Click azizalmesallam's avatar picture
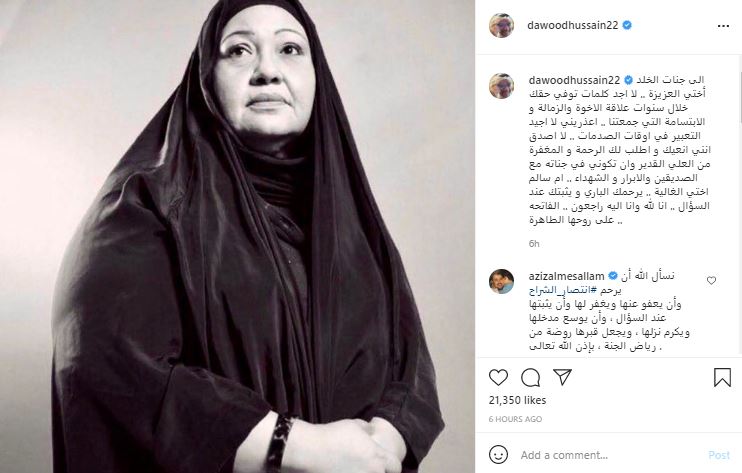The image size is (742, 473). pos(501,281)
